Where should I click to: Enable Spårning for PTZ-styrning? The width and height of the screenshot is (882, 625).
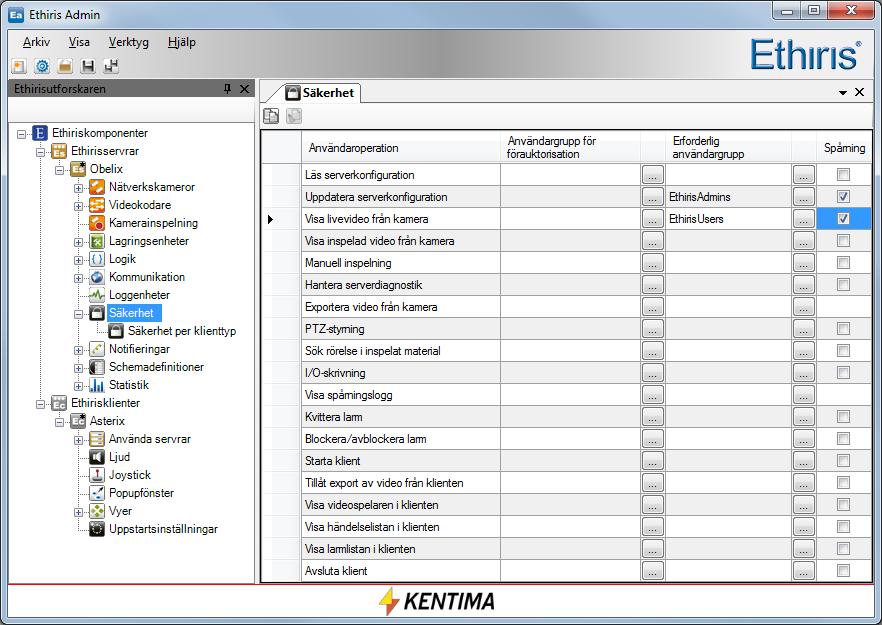click(x=843, y=329)
